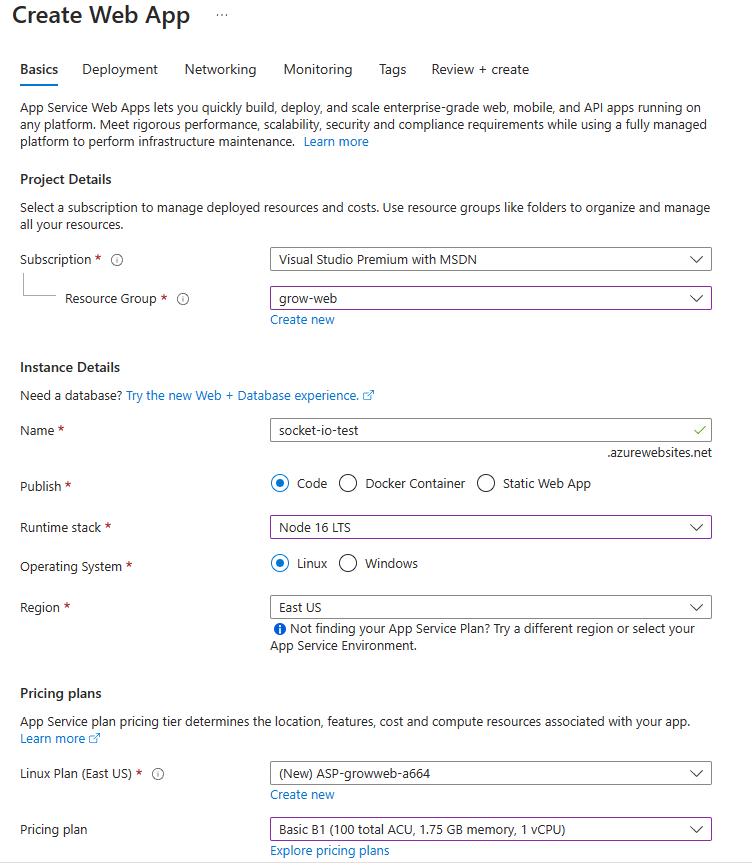Expand the Pricing plan dropdown
The width and height of the screenshot is (752, 867).
(x=490, y=829)
